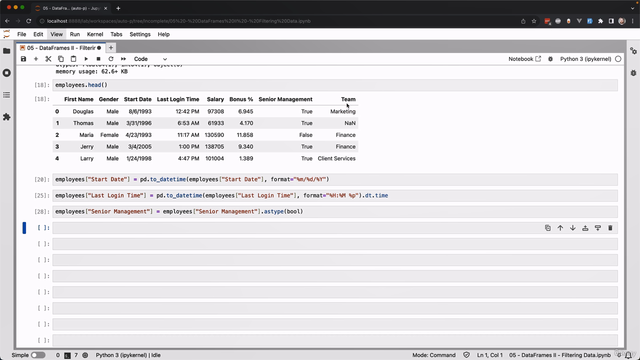Open a new browser tab
The height and width of the screenshot is (360, 640).
tap(118, 8)
